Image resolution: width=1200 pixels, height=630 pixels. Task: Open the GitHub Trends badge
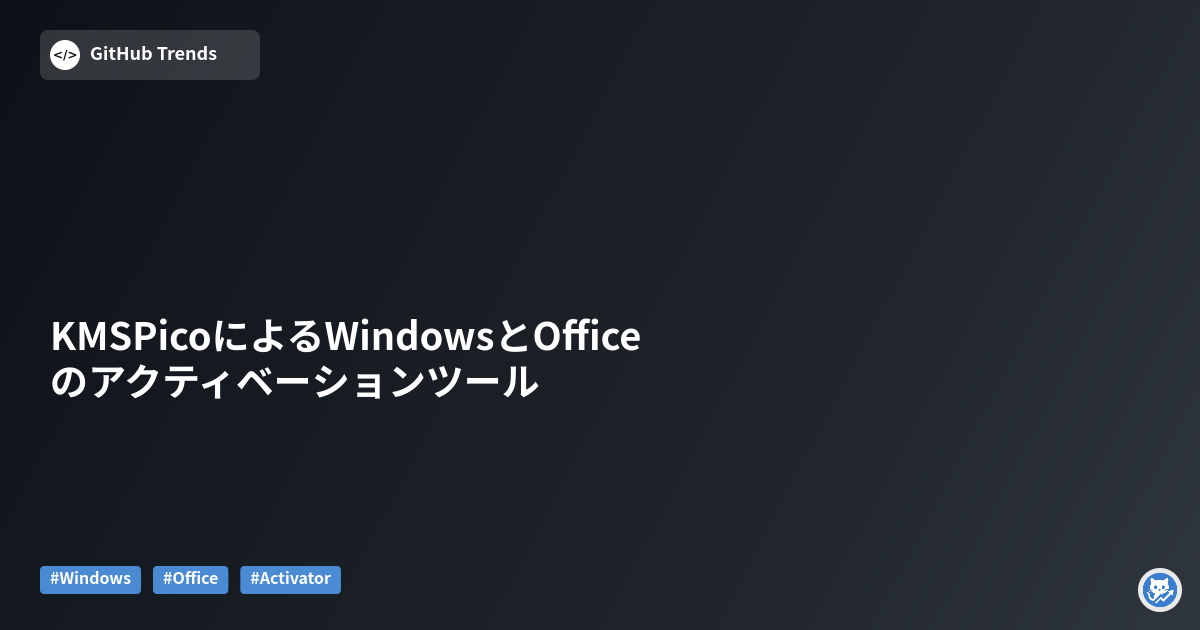point(150,55)
